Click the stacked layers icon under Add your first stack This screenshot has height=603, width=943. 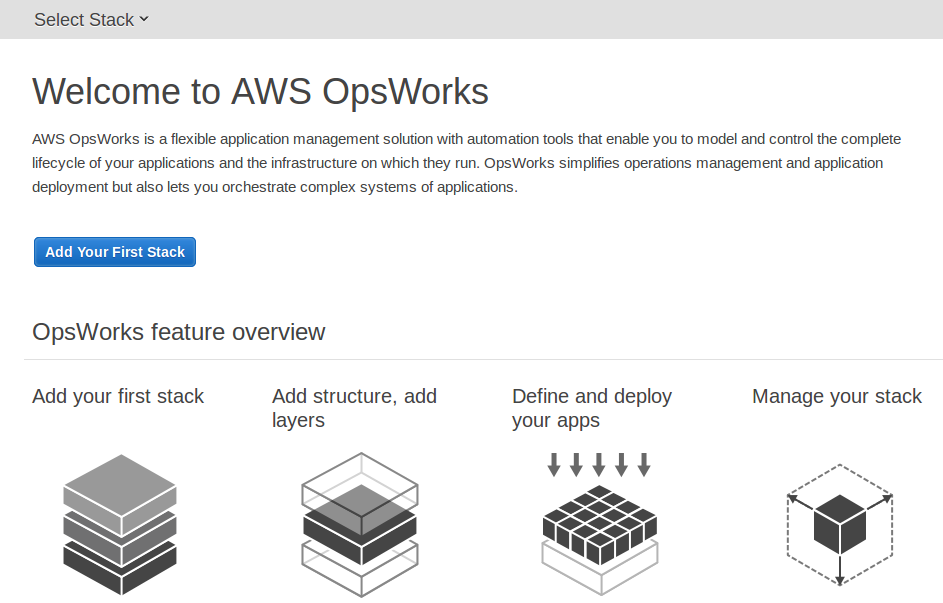coord(120,524)
